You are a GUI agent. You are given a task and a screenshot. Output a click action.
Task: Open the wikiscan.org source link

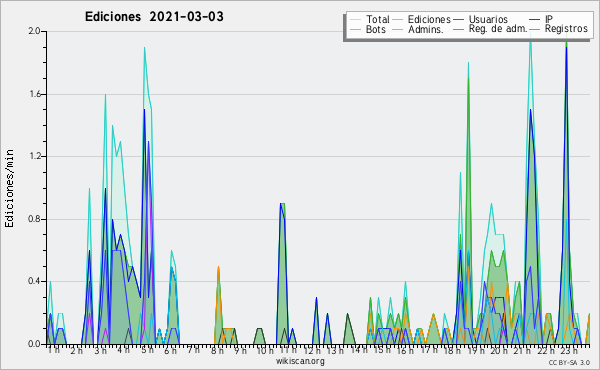click(300, 361)
